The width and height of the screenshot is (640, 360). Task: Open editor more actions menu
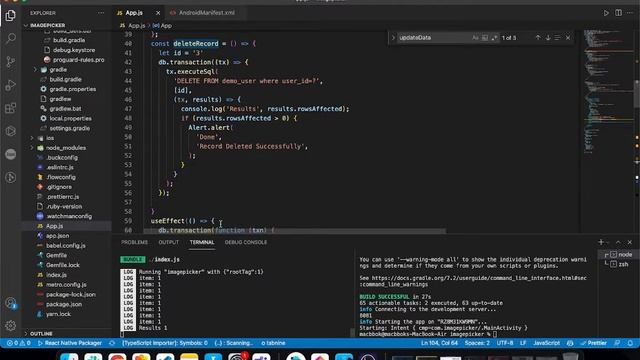point(630,13)
